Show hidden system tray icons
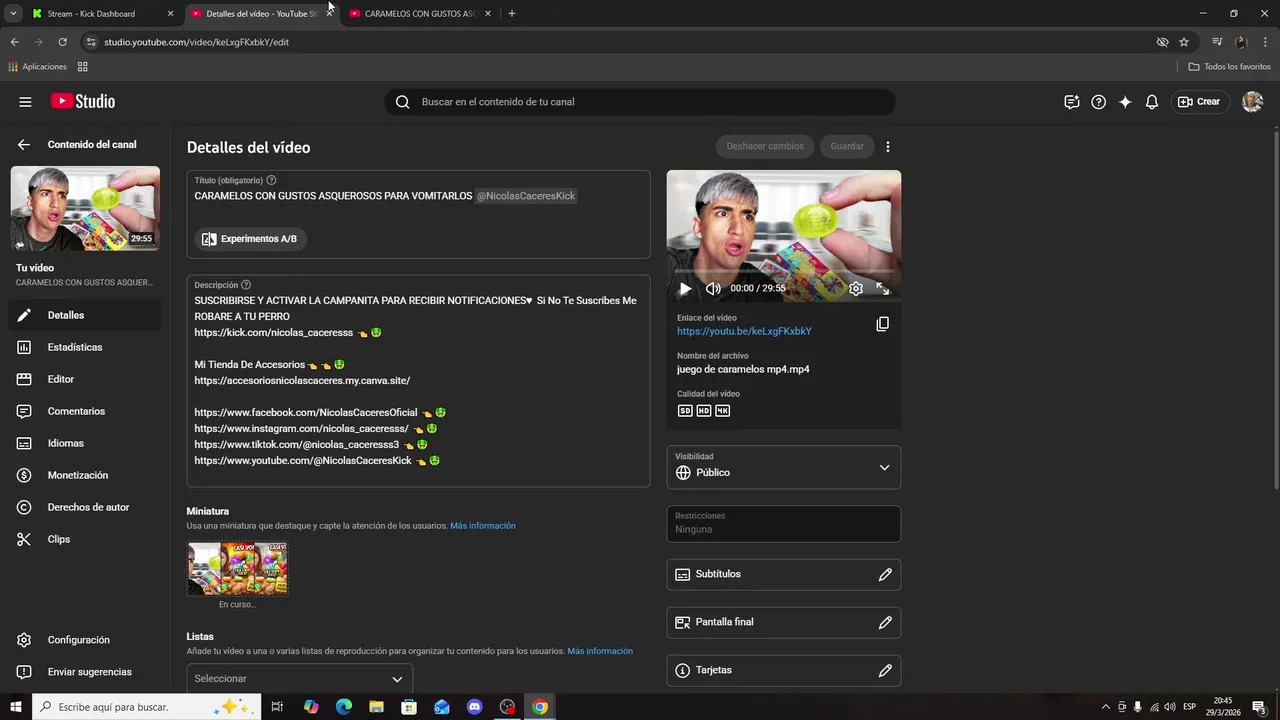The image size is (1280, 720). pos(1105,707)
